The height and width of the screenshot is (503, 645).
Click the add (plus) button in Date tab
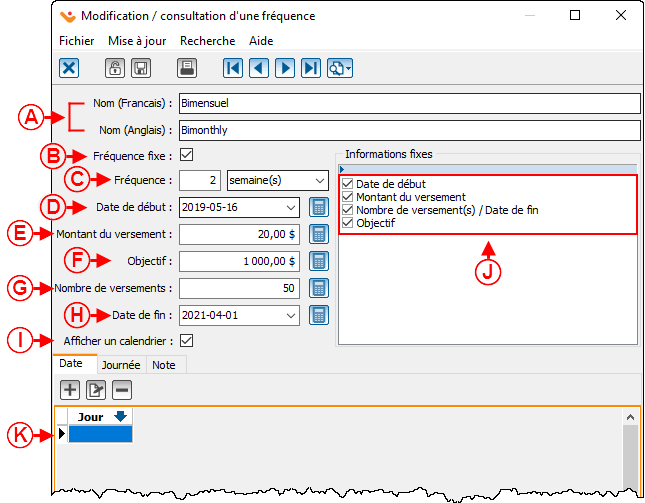click(x=71, y=391)
